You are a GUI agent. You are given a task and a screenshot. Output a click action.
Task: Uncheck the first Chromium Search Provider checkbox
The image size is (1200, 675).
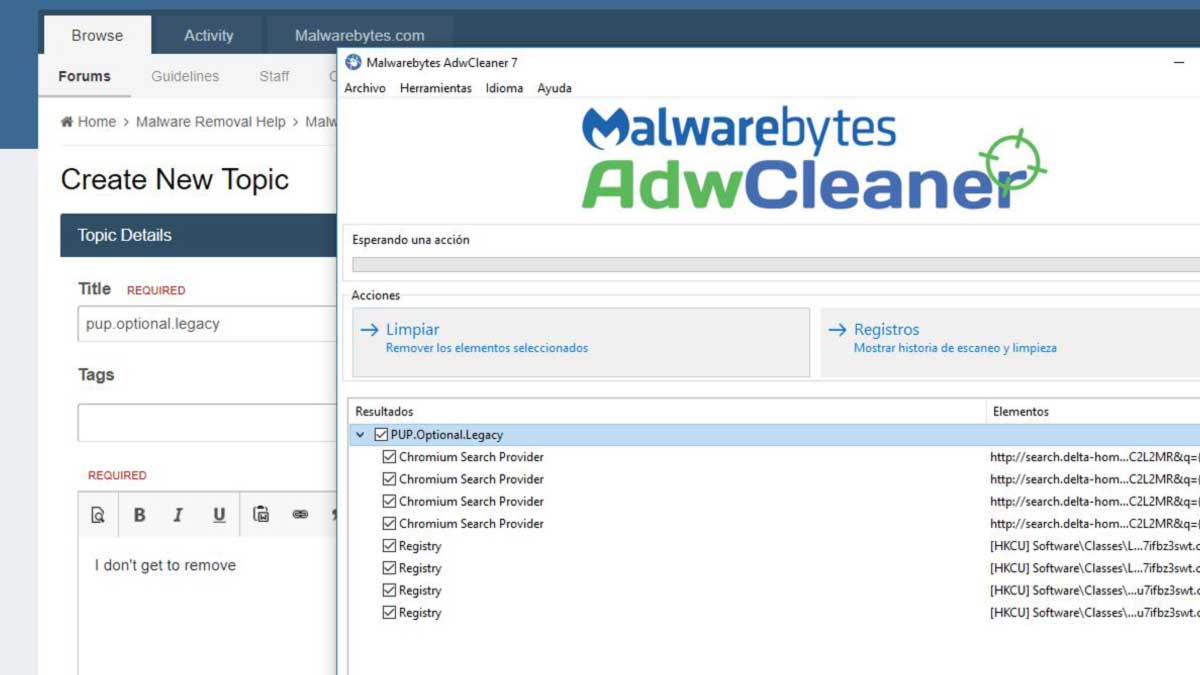pyautogui.click(x=390, y=457)
